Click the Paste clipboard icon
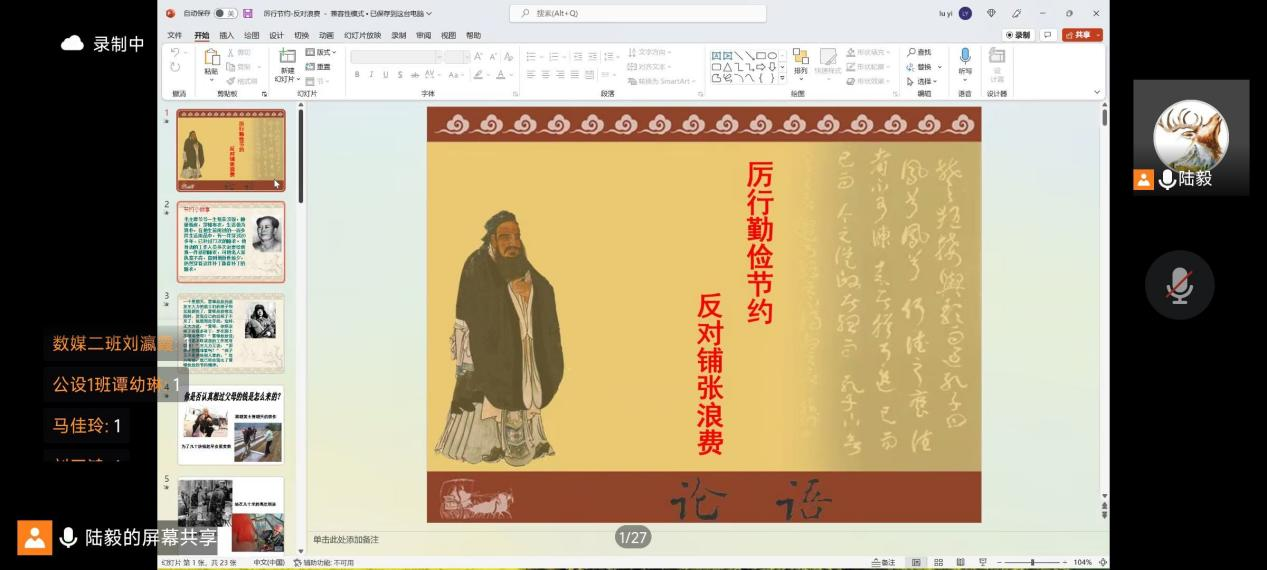Image resolution: width=1267 pixels, height=570 pixels. (211, 57)
